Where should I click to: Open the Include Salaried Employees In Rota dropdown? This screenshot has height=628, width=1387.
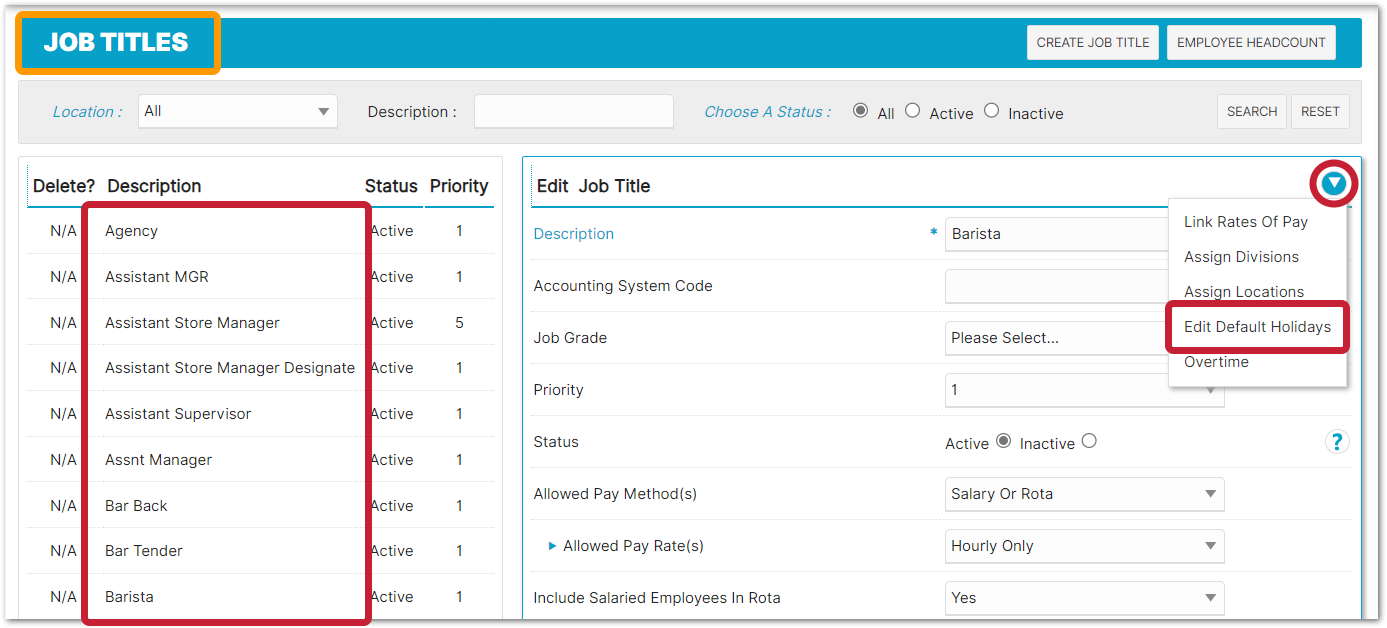click(1084, 598)
